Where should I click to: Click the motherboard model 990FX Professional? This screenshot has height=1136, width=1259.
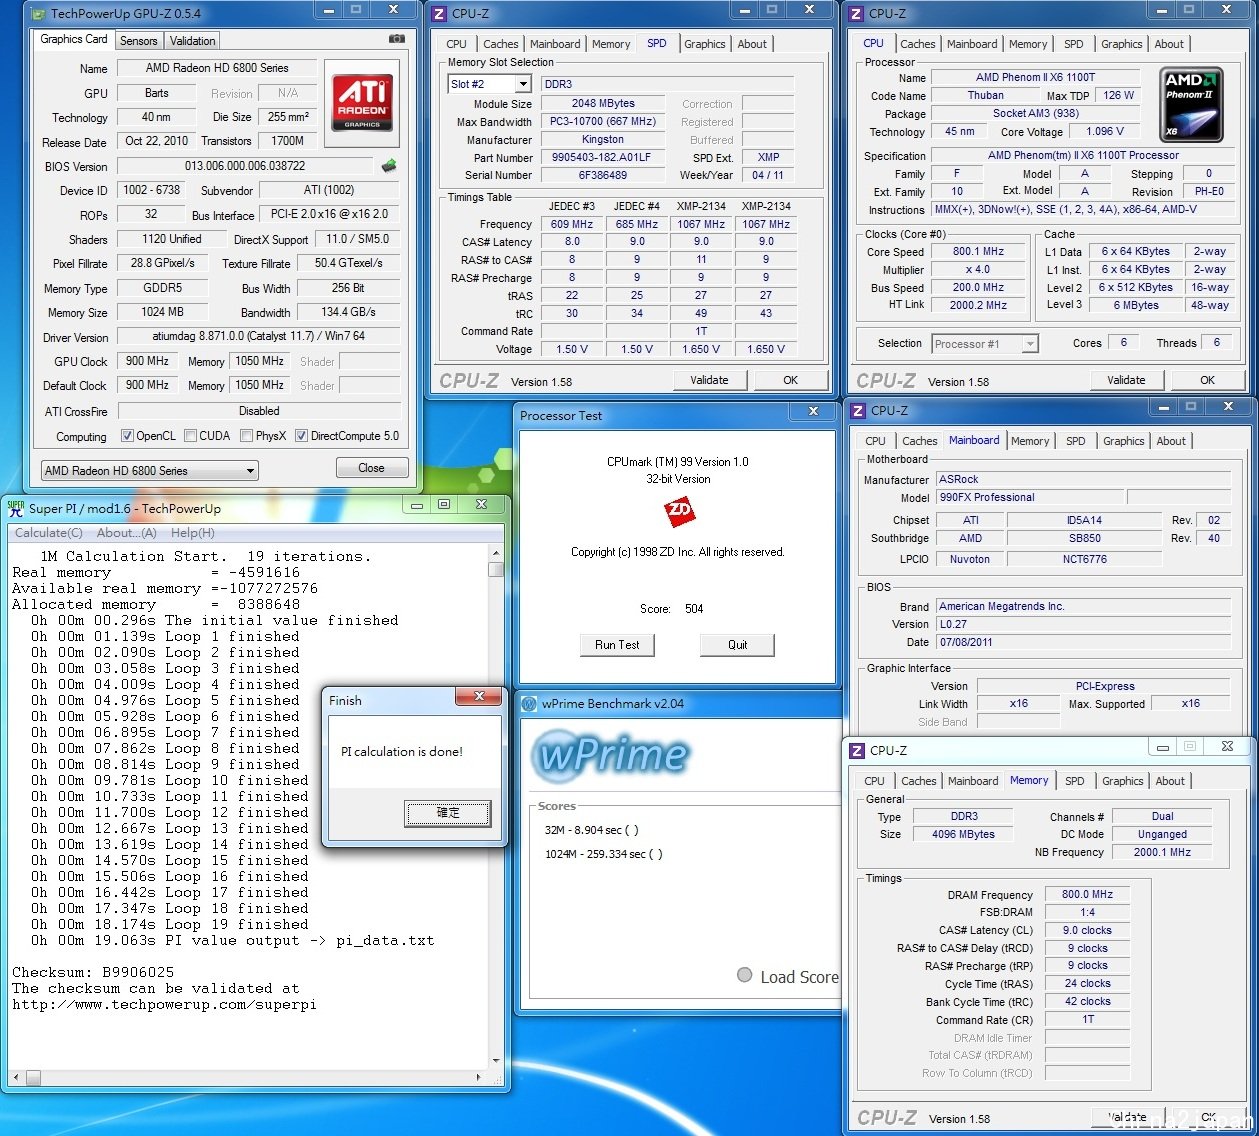click(1030, 497)
